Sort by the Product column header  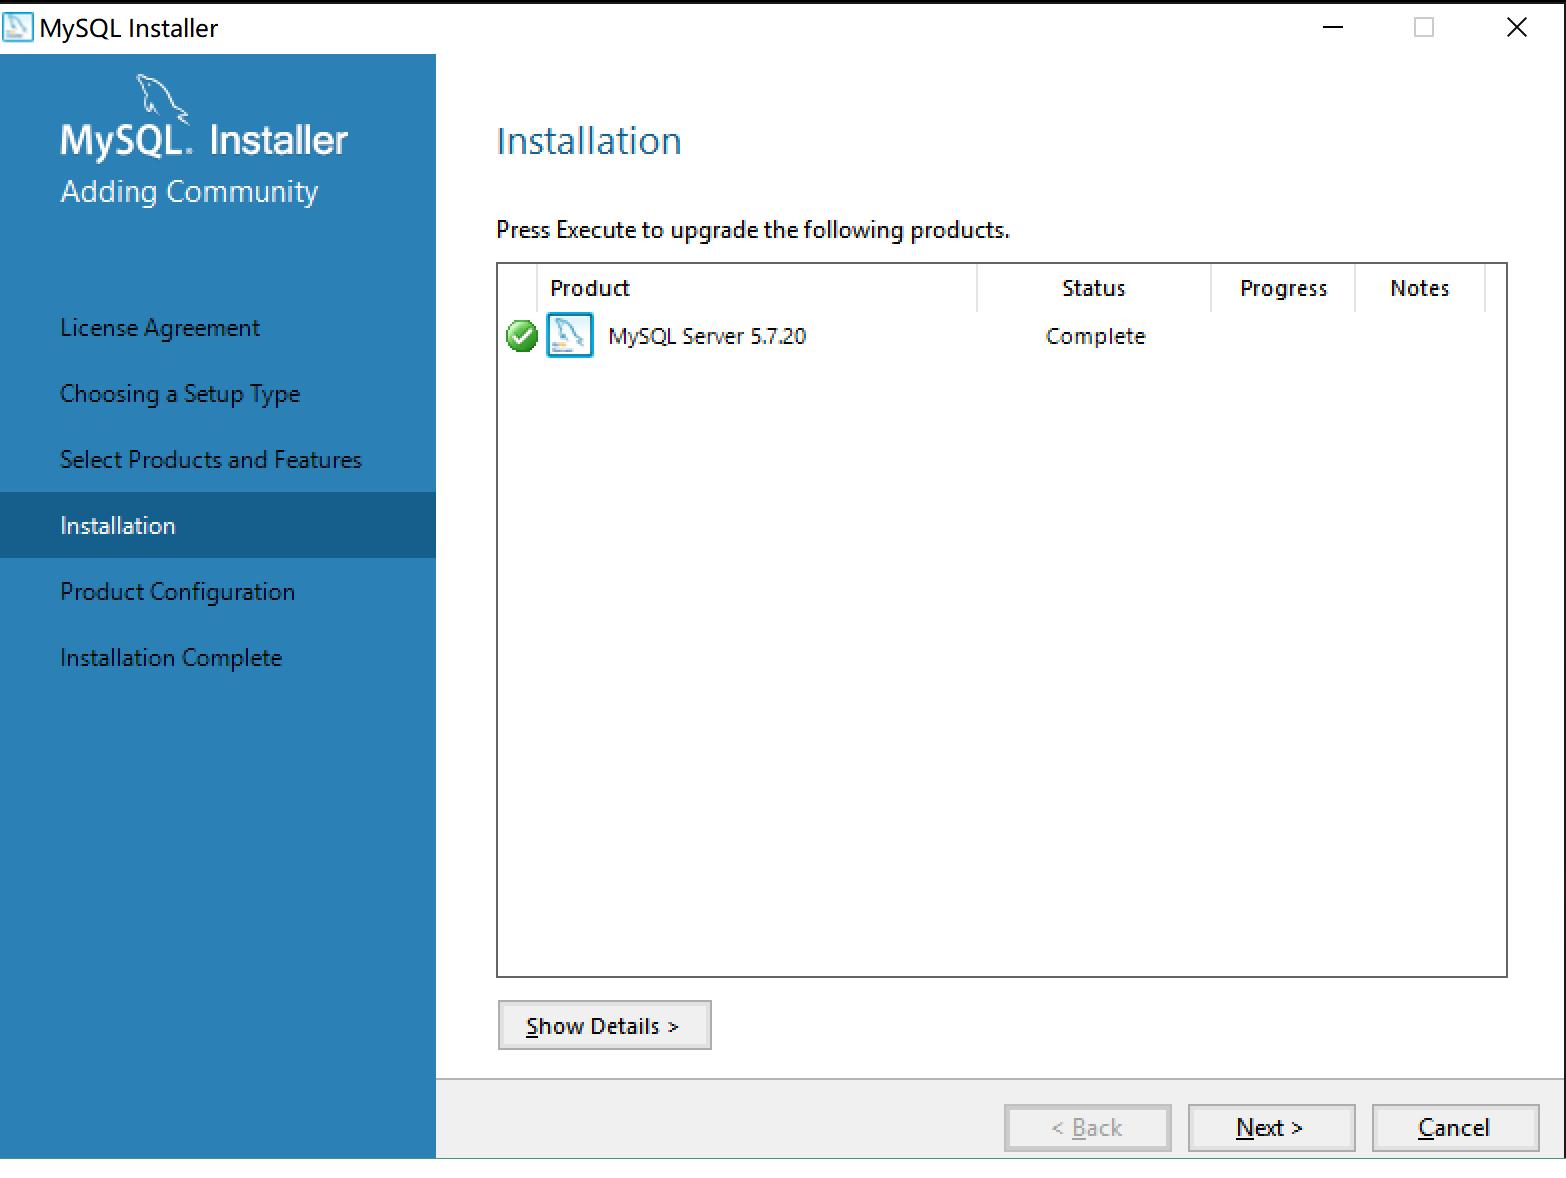757,288
